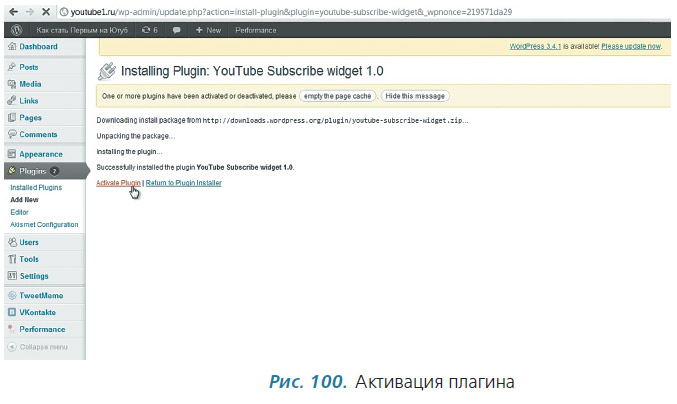Click Hide this message button
The width and height of the screenshot is (677, 404).
[415, 96]
